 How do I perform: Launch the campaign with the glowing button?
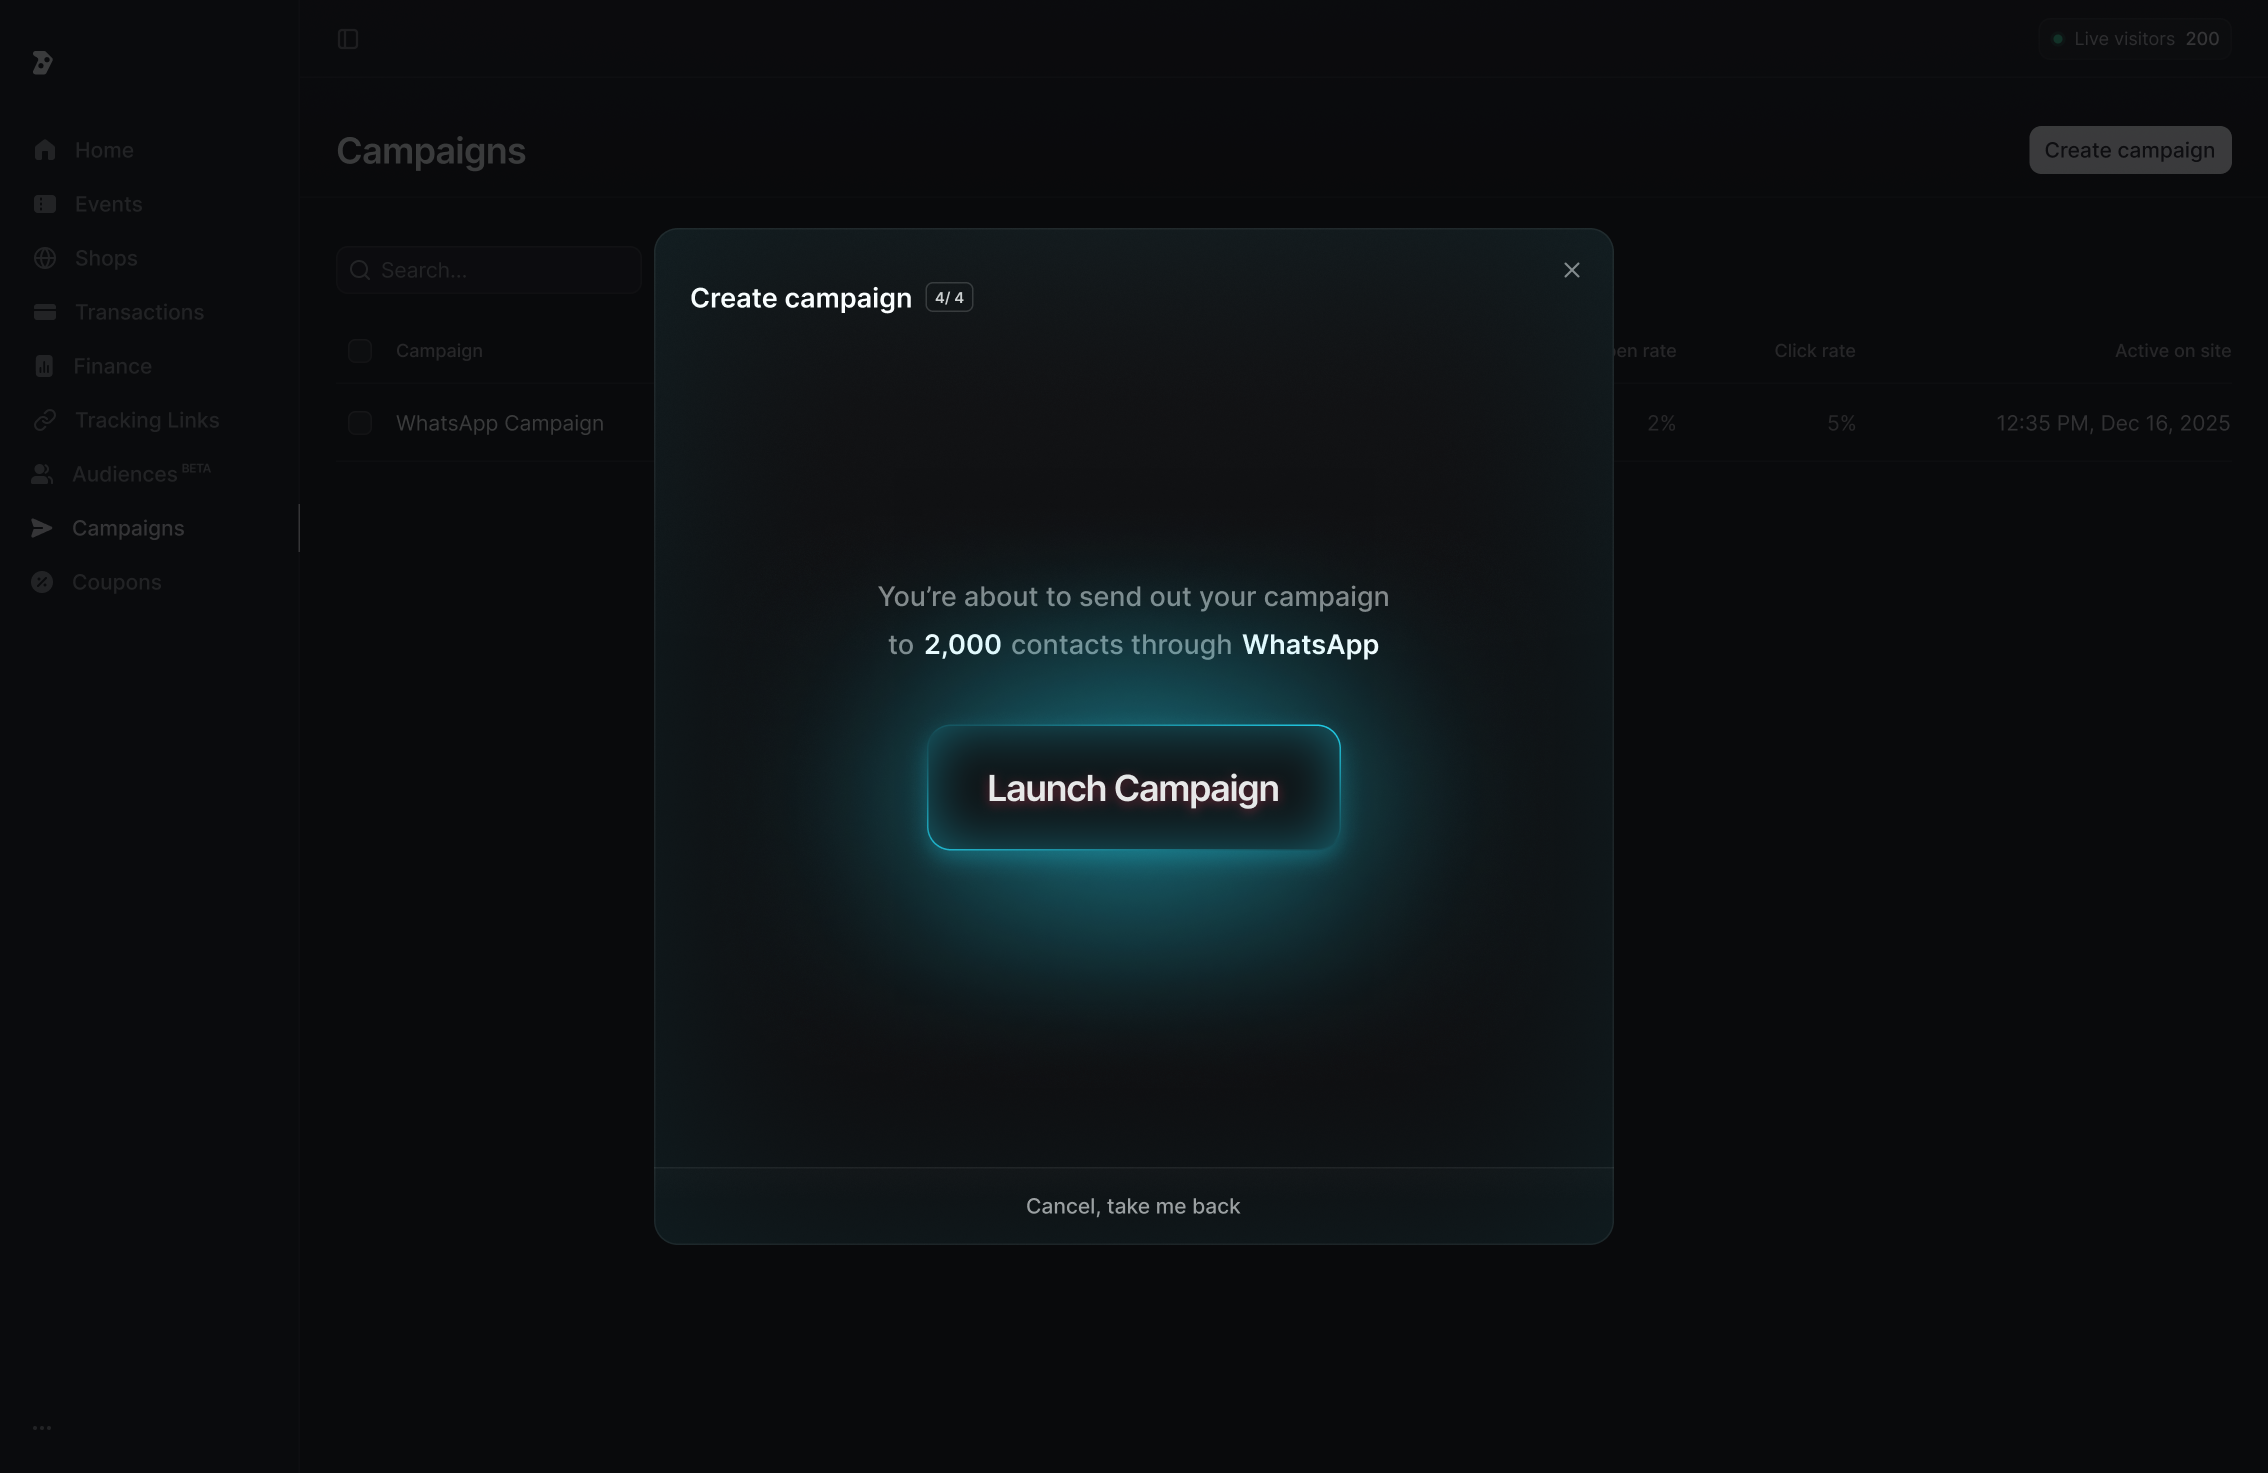[1133, 788]
